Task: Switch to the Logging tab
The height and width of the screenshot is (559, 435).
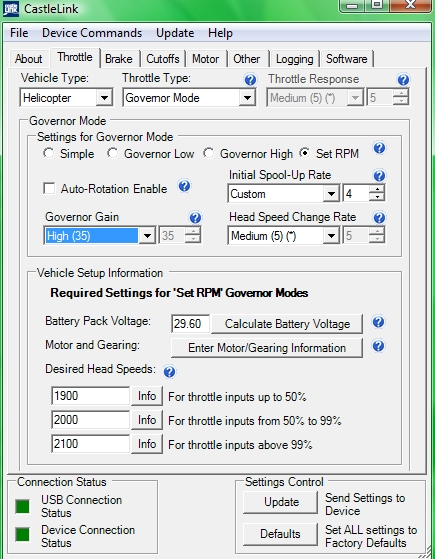Action: pyautogui.click(x=295, y=59)
